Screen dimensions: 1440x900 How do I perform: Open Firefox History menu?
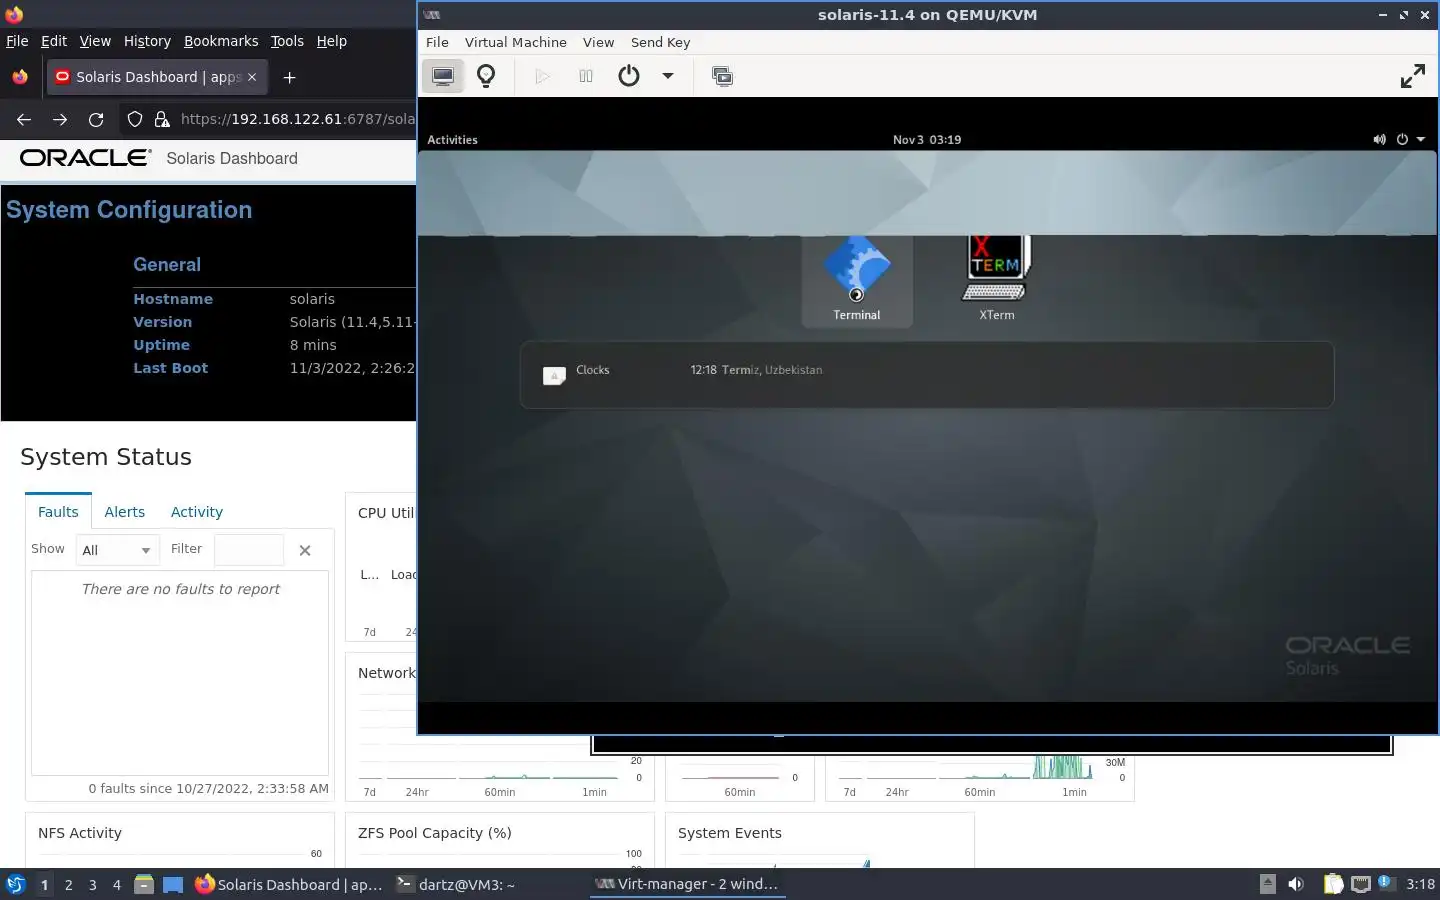(x=147, y=41)
